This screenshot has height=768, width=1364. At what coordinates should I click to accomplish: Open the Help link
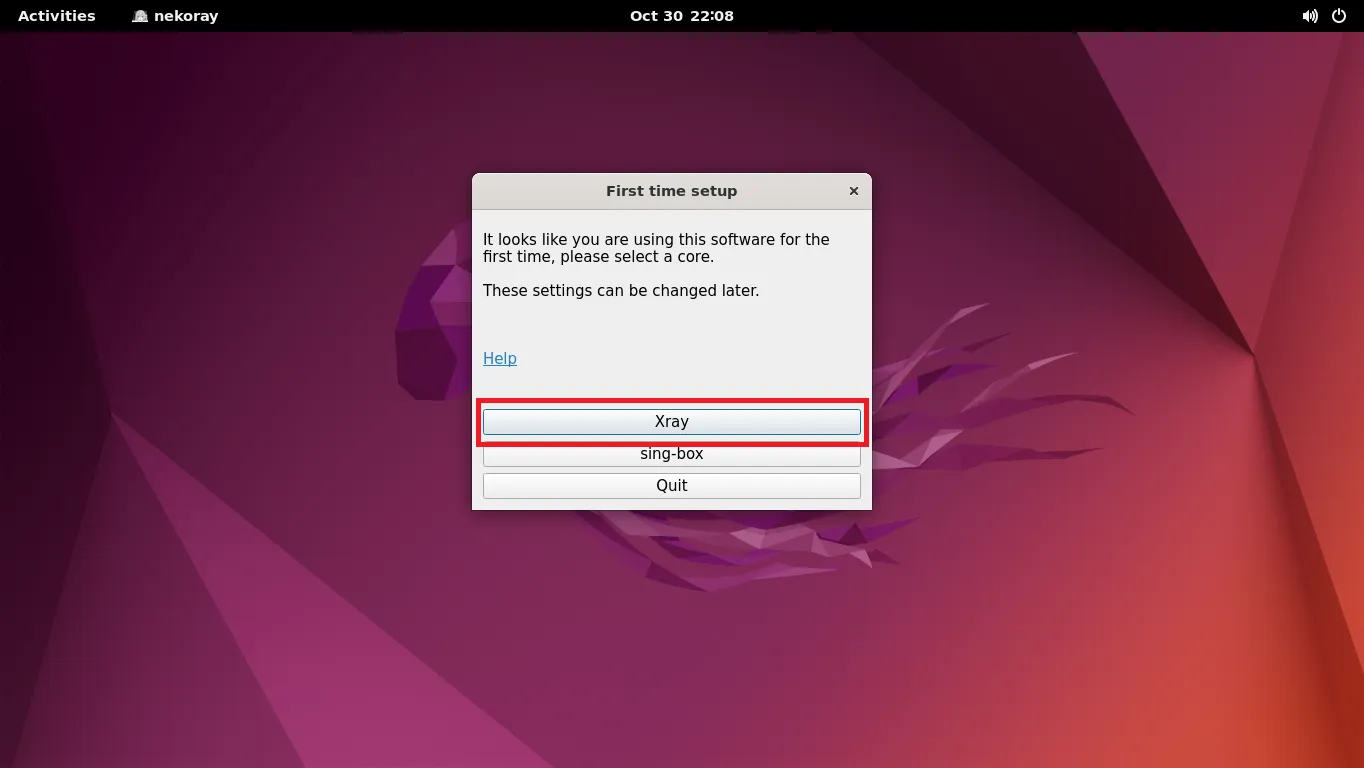tap(500, 359)
